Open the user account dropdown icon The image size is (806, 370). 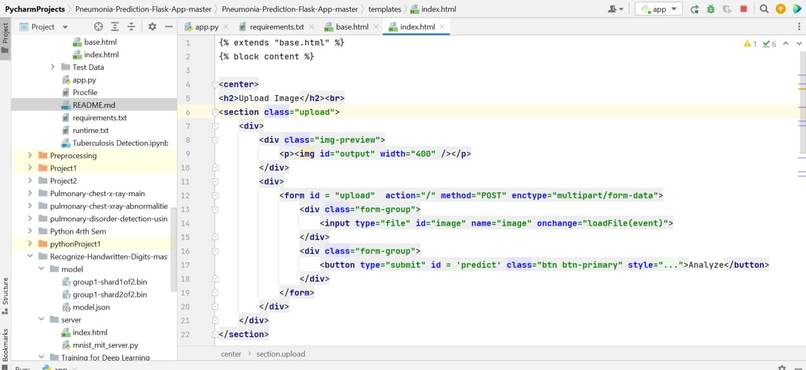615,9
